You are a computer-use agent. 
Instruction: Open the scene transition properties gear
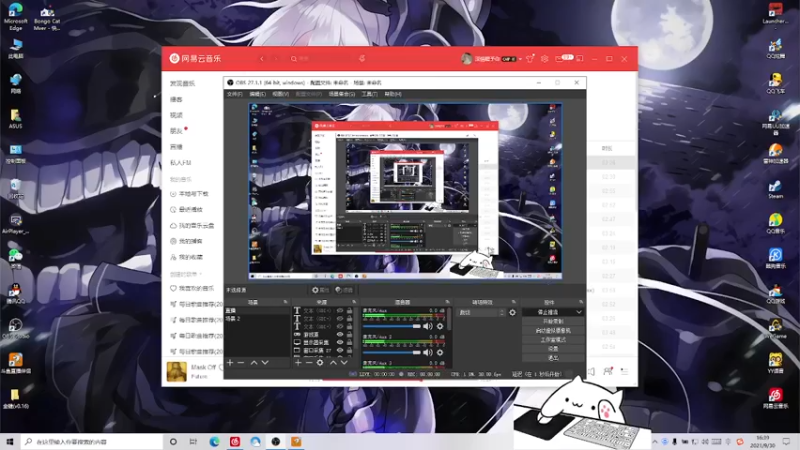tap(512, 312)
